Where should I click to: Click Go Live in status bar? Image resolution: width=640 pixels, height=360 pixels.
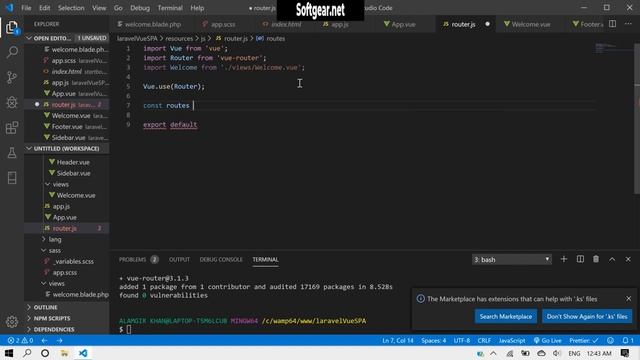(x=547, y=340)
